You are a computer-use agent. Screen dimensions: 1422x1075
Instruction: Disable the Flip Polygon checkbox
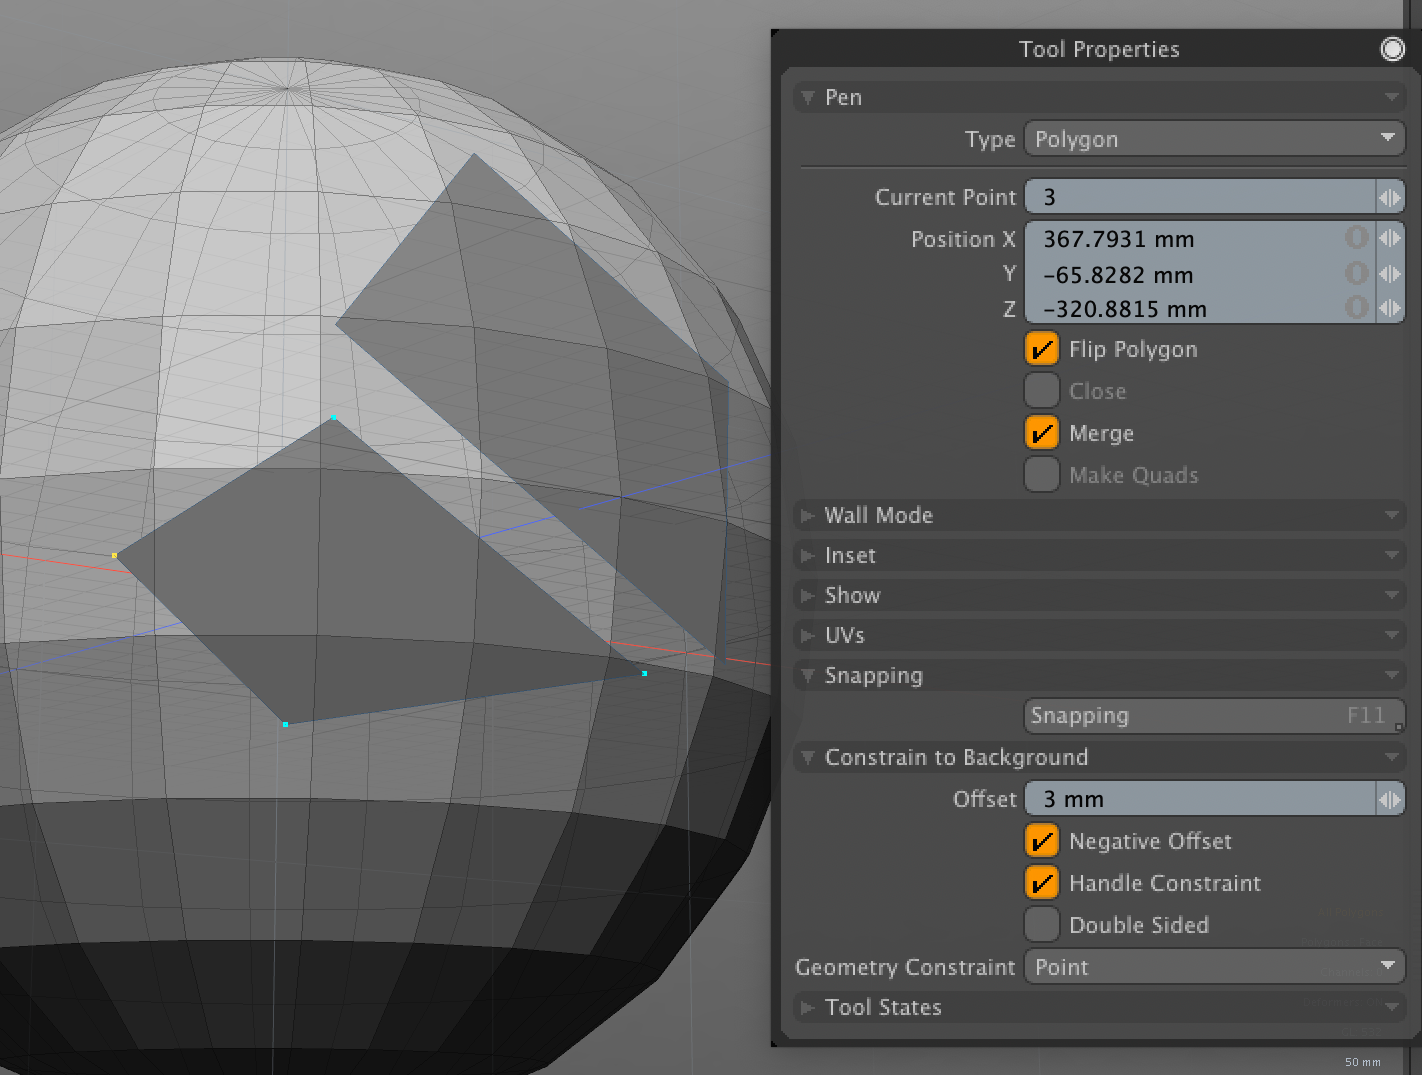point(1042,349)
